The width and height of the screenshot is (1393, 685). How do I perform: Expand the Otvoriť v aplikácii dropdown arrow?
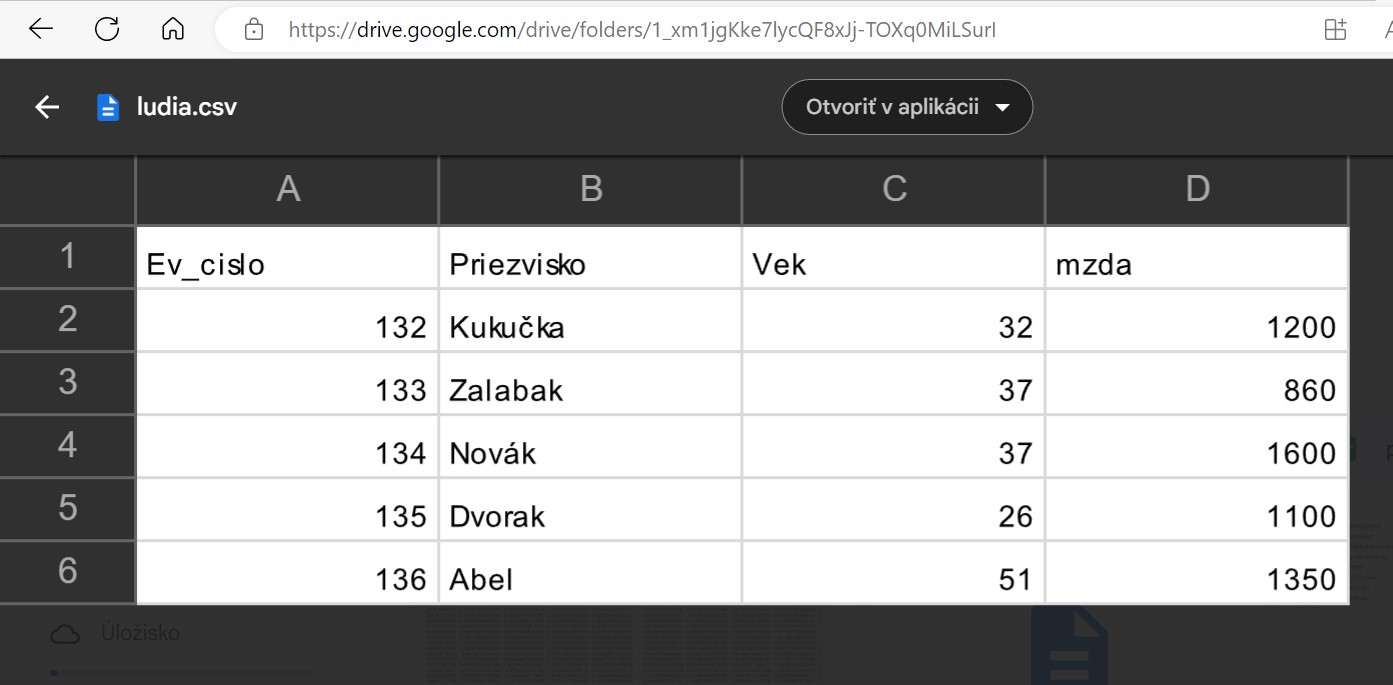pyautogui.click(x=1003, y=108)
